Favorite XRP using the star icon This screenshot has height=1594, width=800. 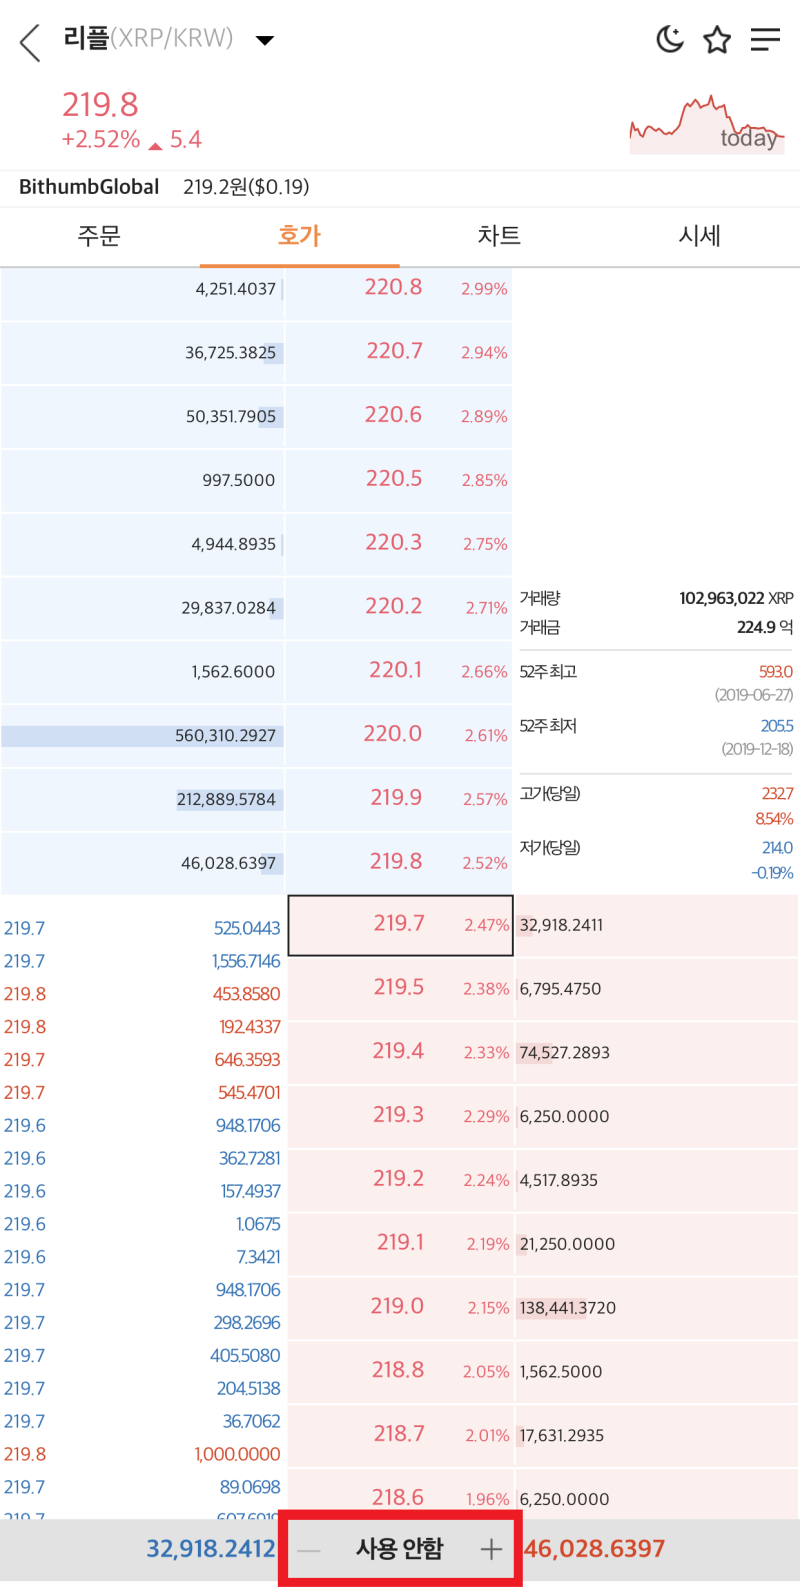(717, 40)
